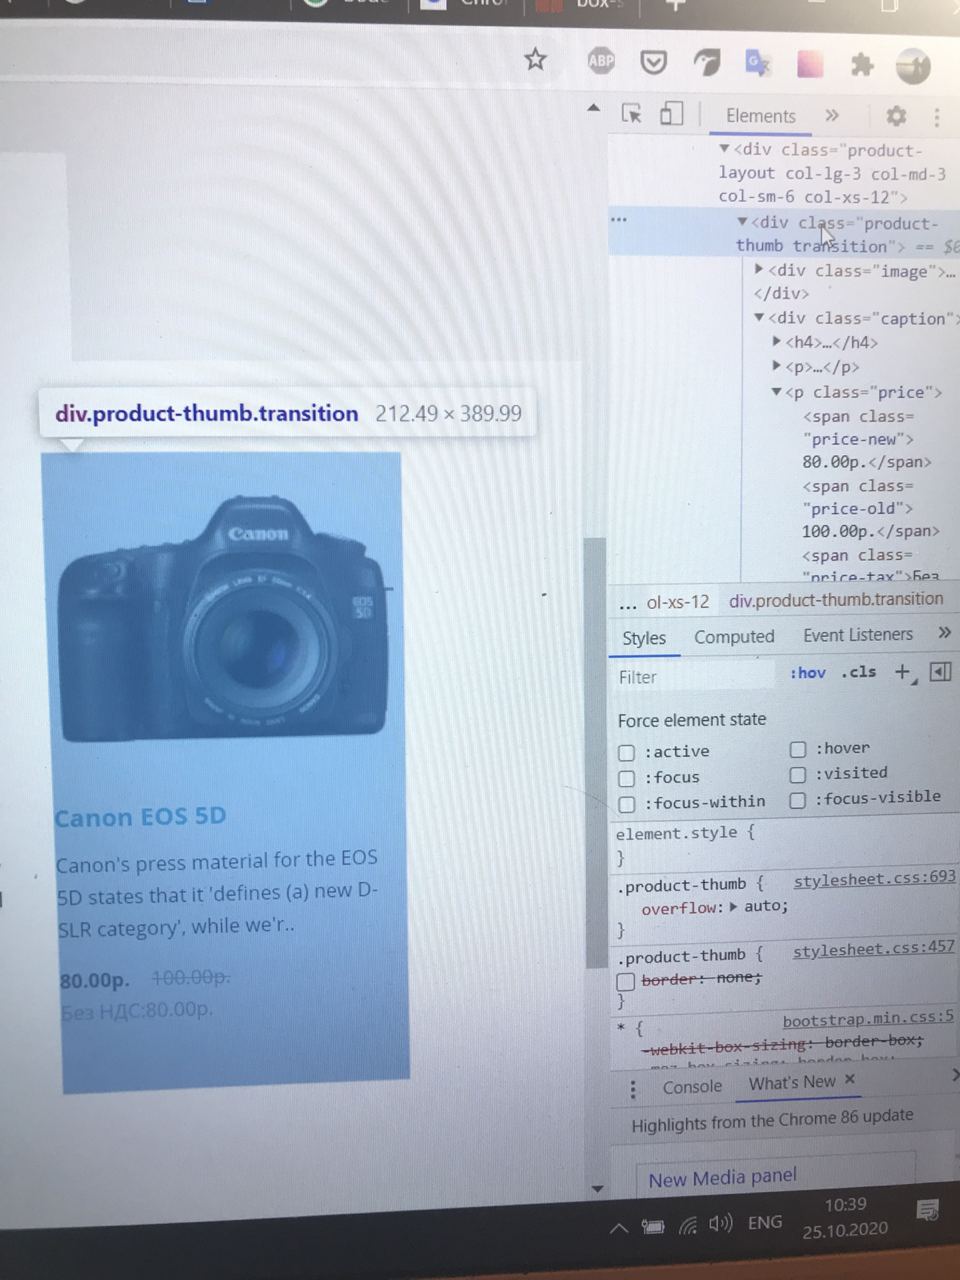The width and height of the screenshot is (960, 1280).
Task: Open the What's New drawer tab
Action: [x=792, y=1083]
